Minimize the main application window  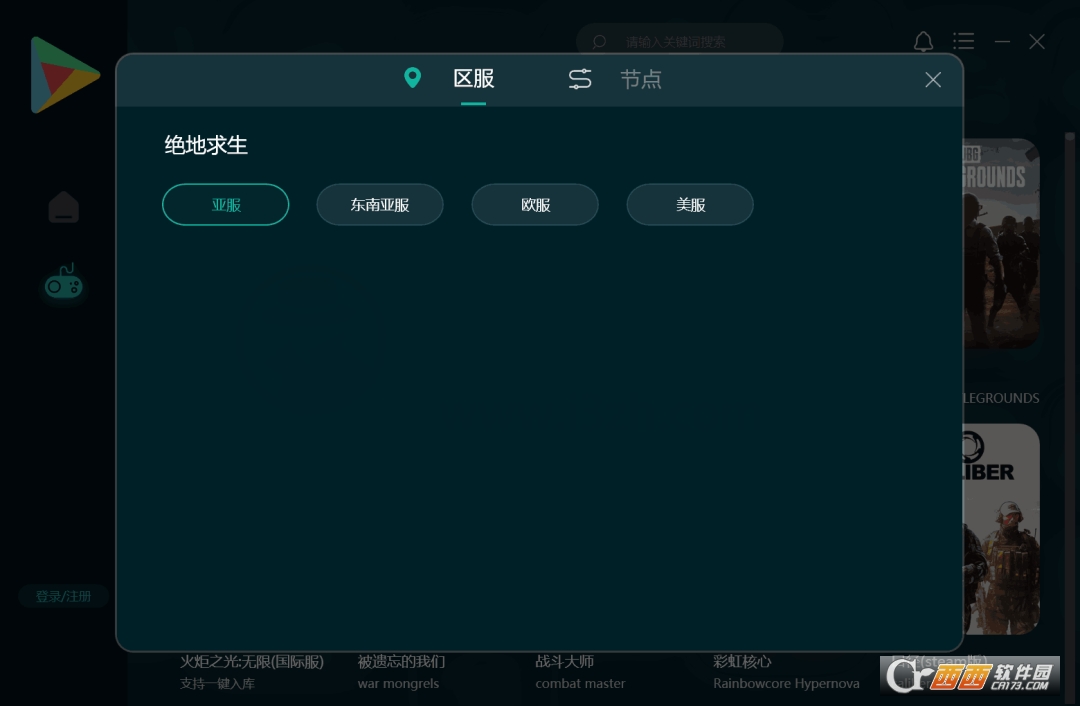point(1002,42)
